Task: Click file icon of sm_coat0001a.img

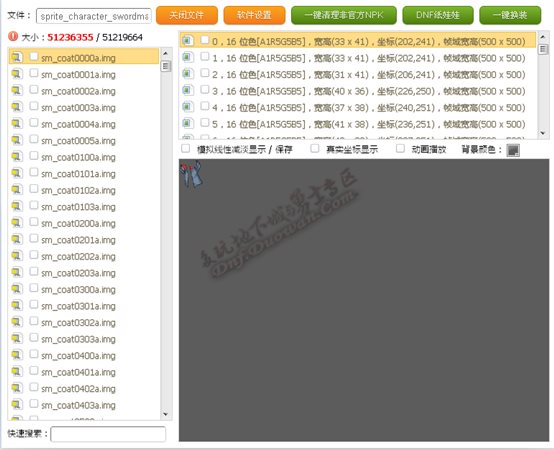Action: pos(17,73)
